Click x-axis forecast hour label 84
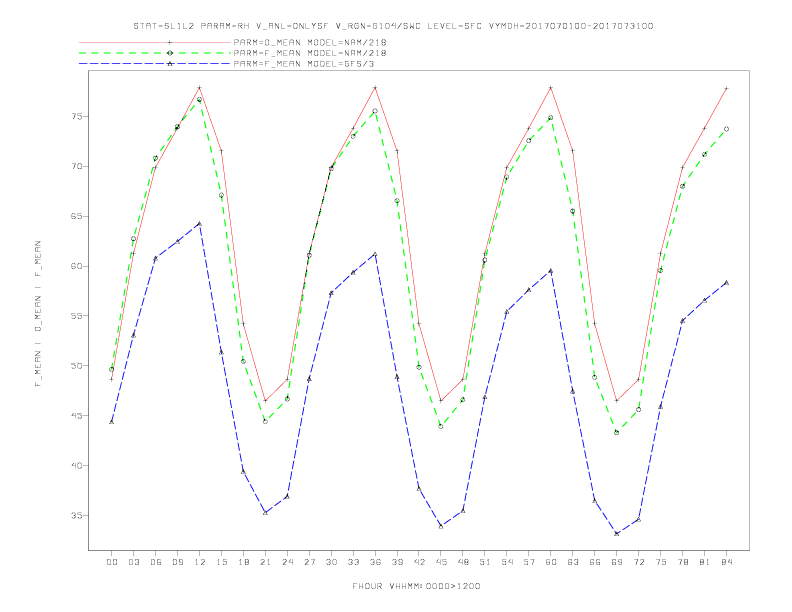The height and width of the screenshot is (612, 792). pos(727,562)
